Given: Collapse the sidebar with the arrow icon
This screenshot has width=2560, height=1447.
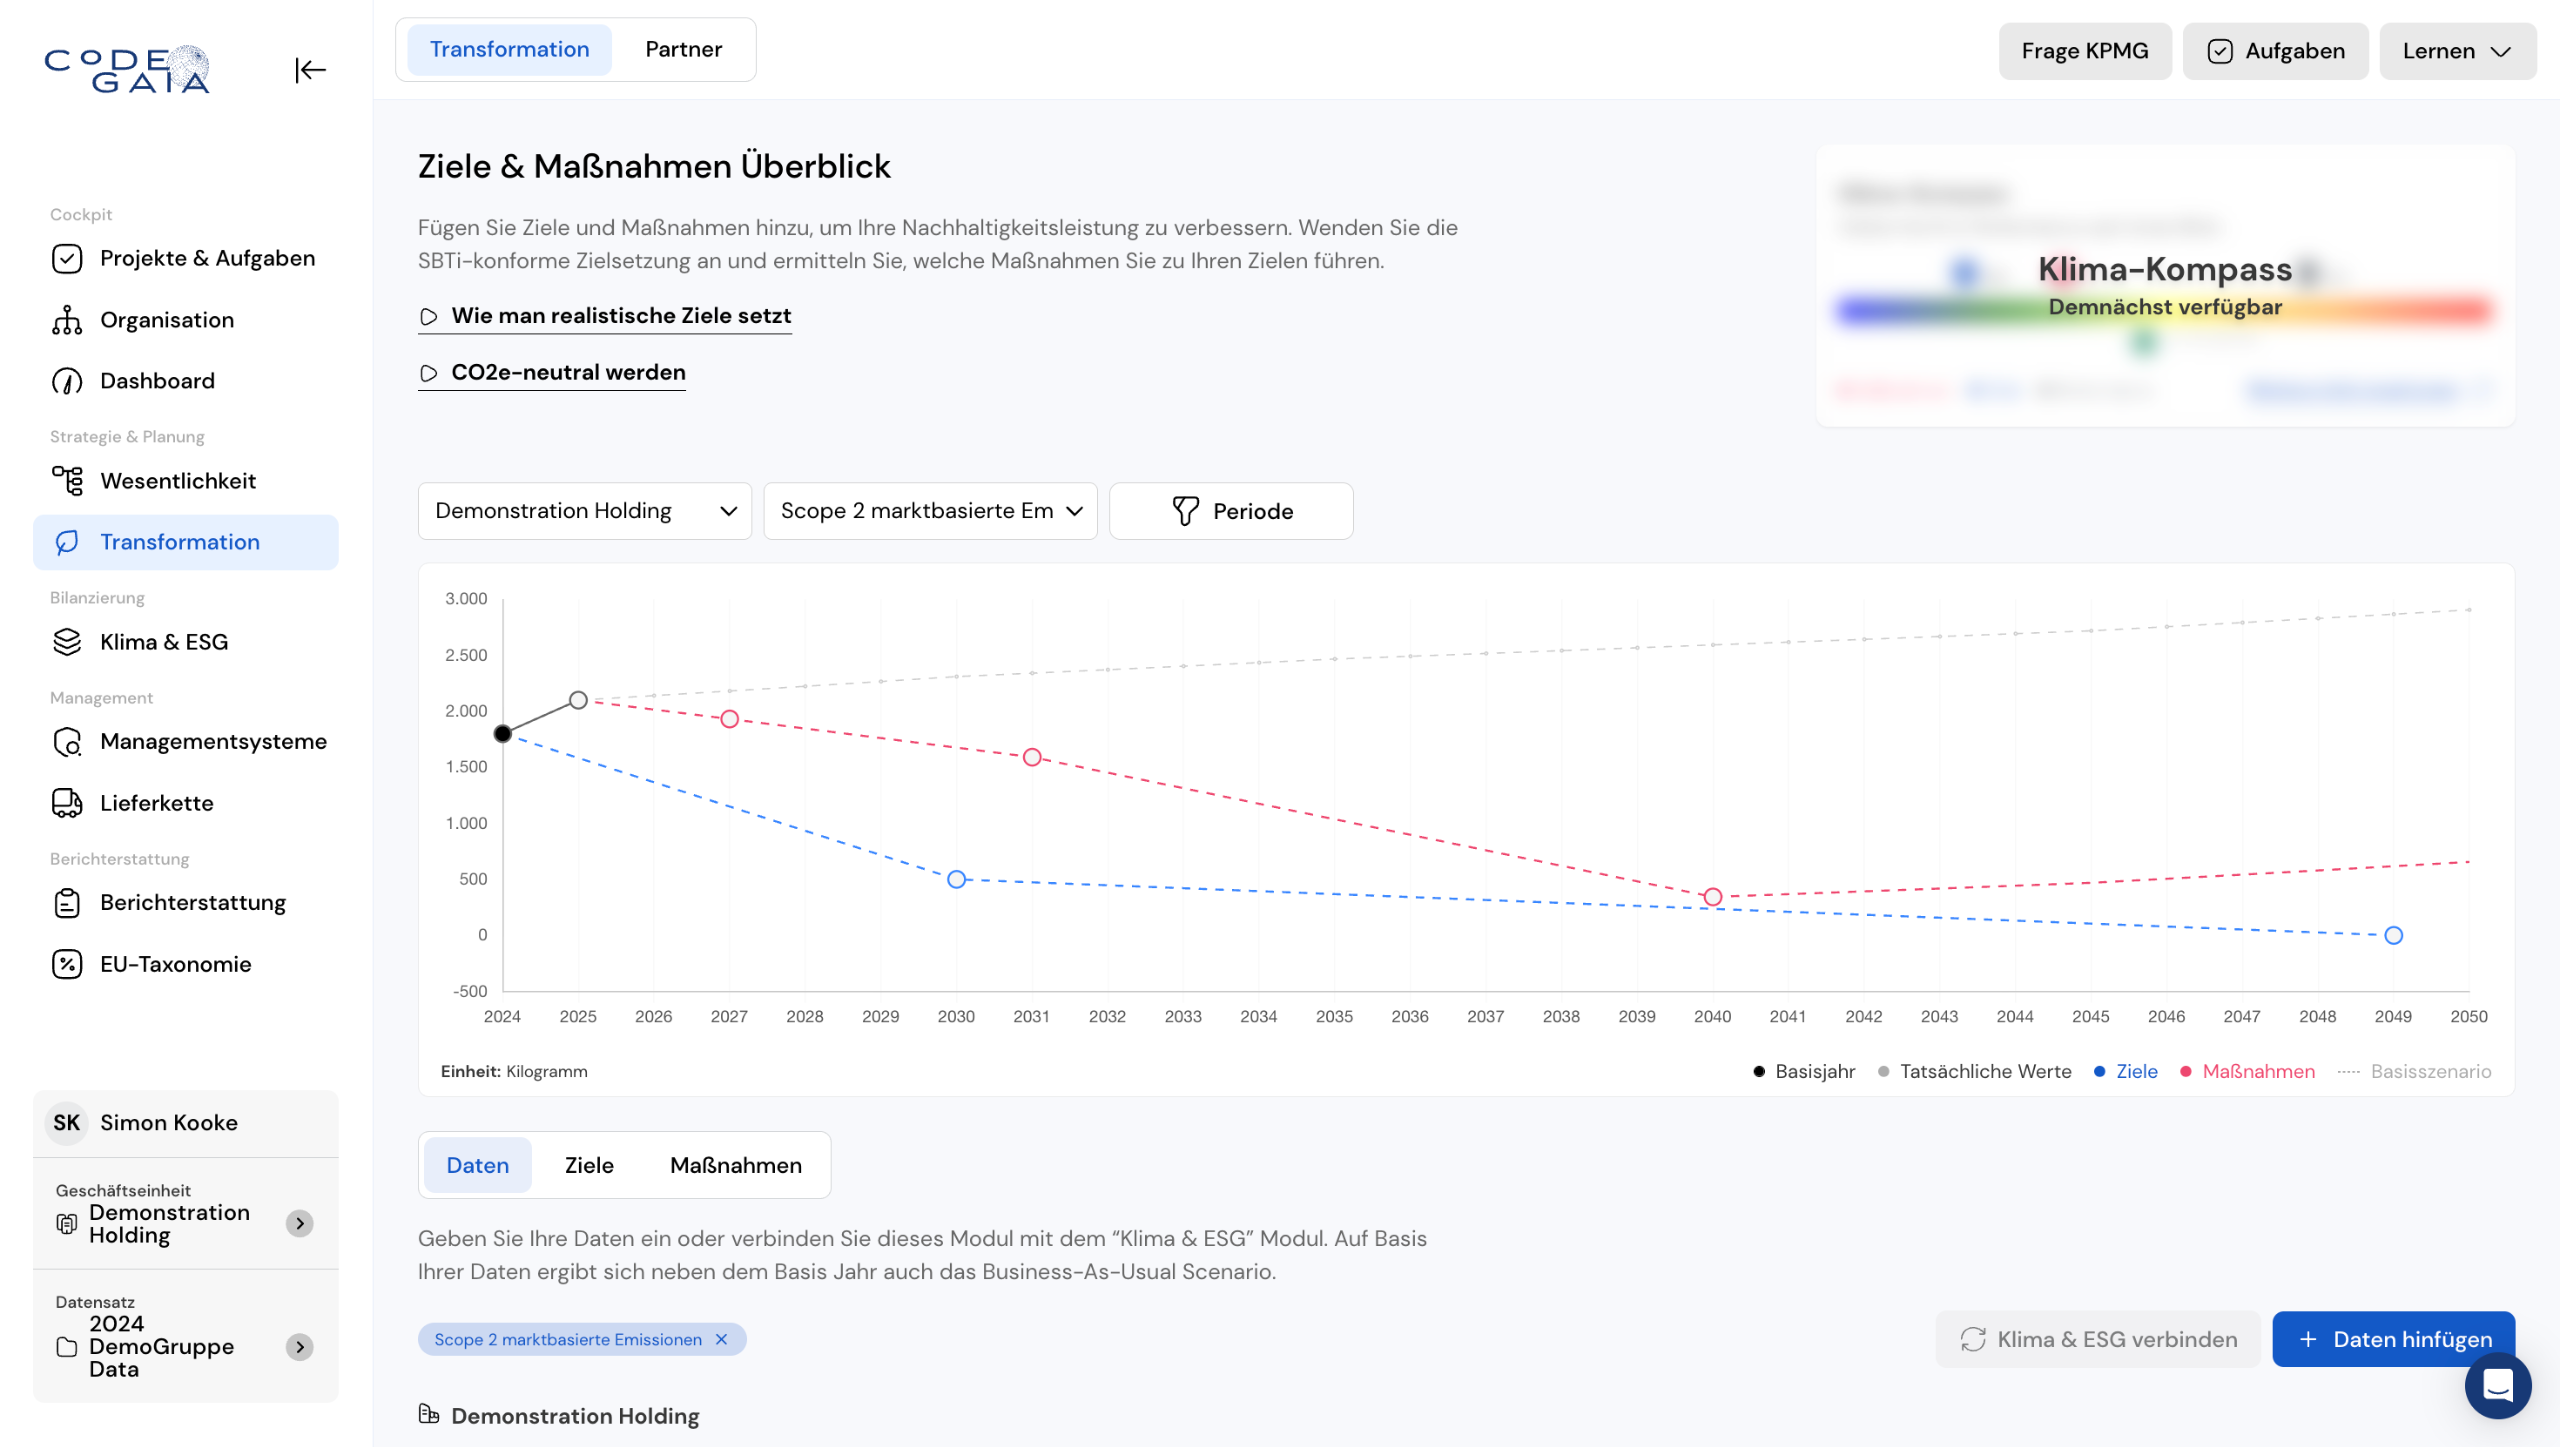Looking at the screenshot, I should 310,70.
